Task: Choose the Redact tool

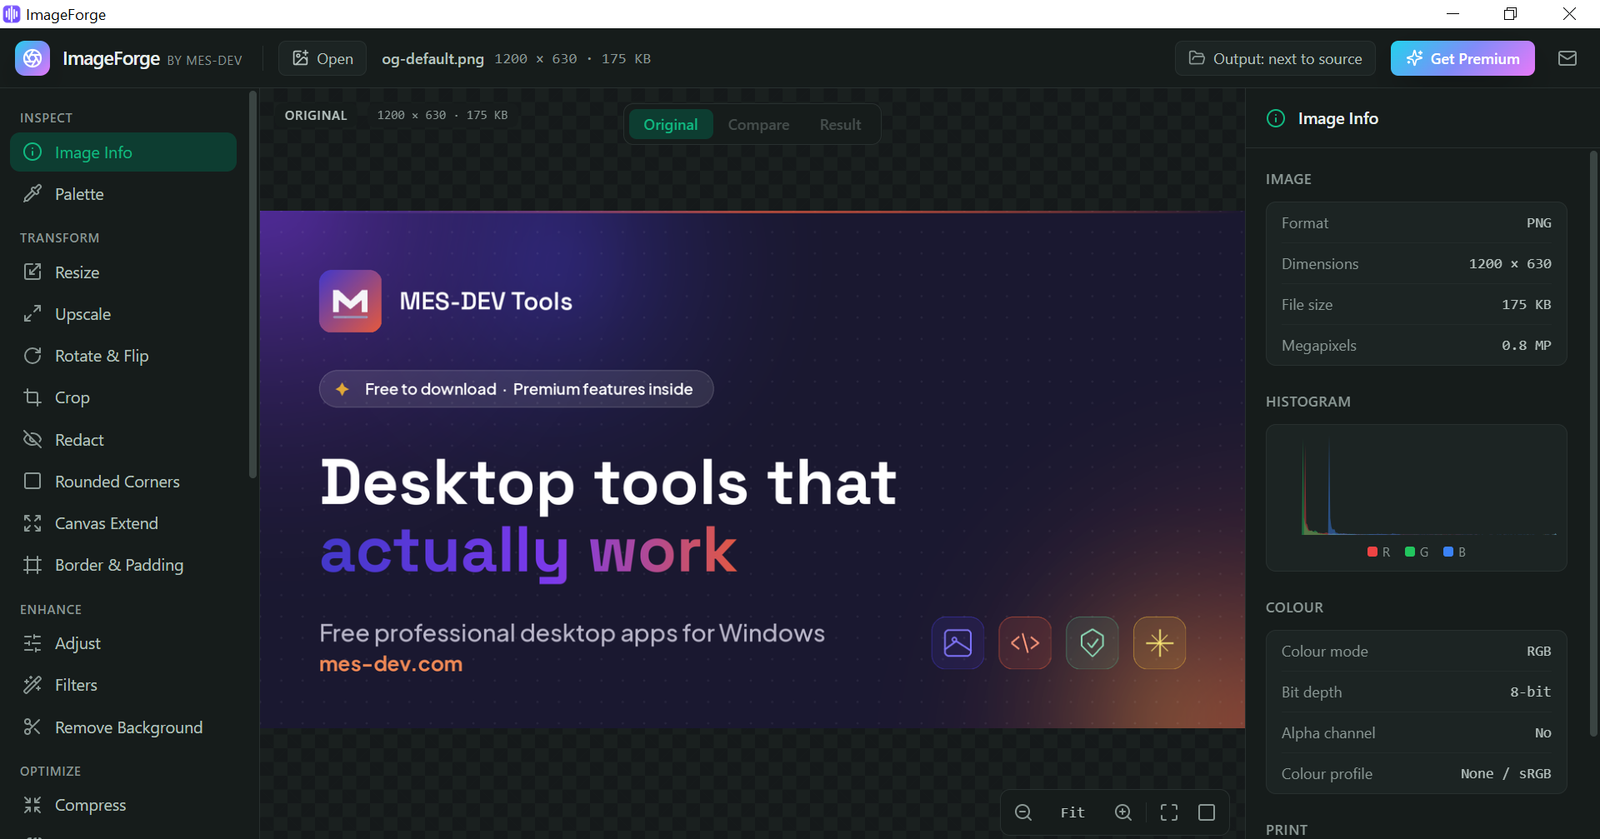Action: [123, 440]
